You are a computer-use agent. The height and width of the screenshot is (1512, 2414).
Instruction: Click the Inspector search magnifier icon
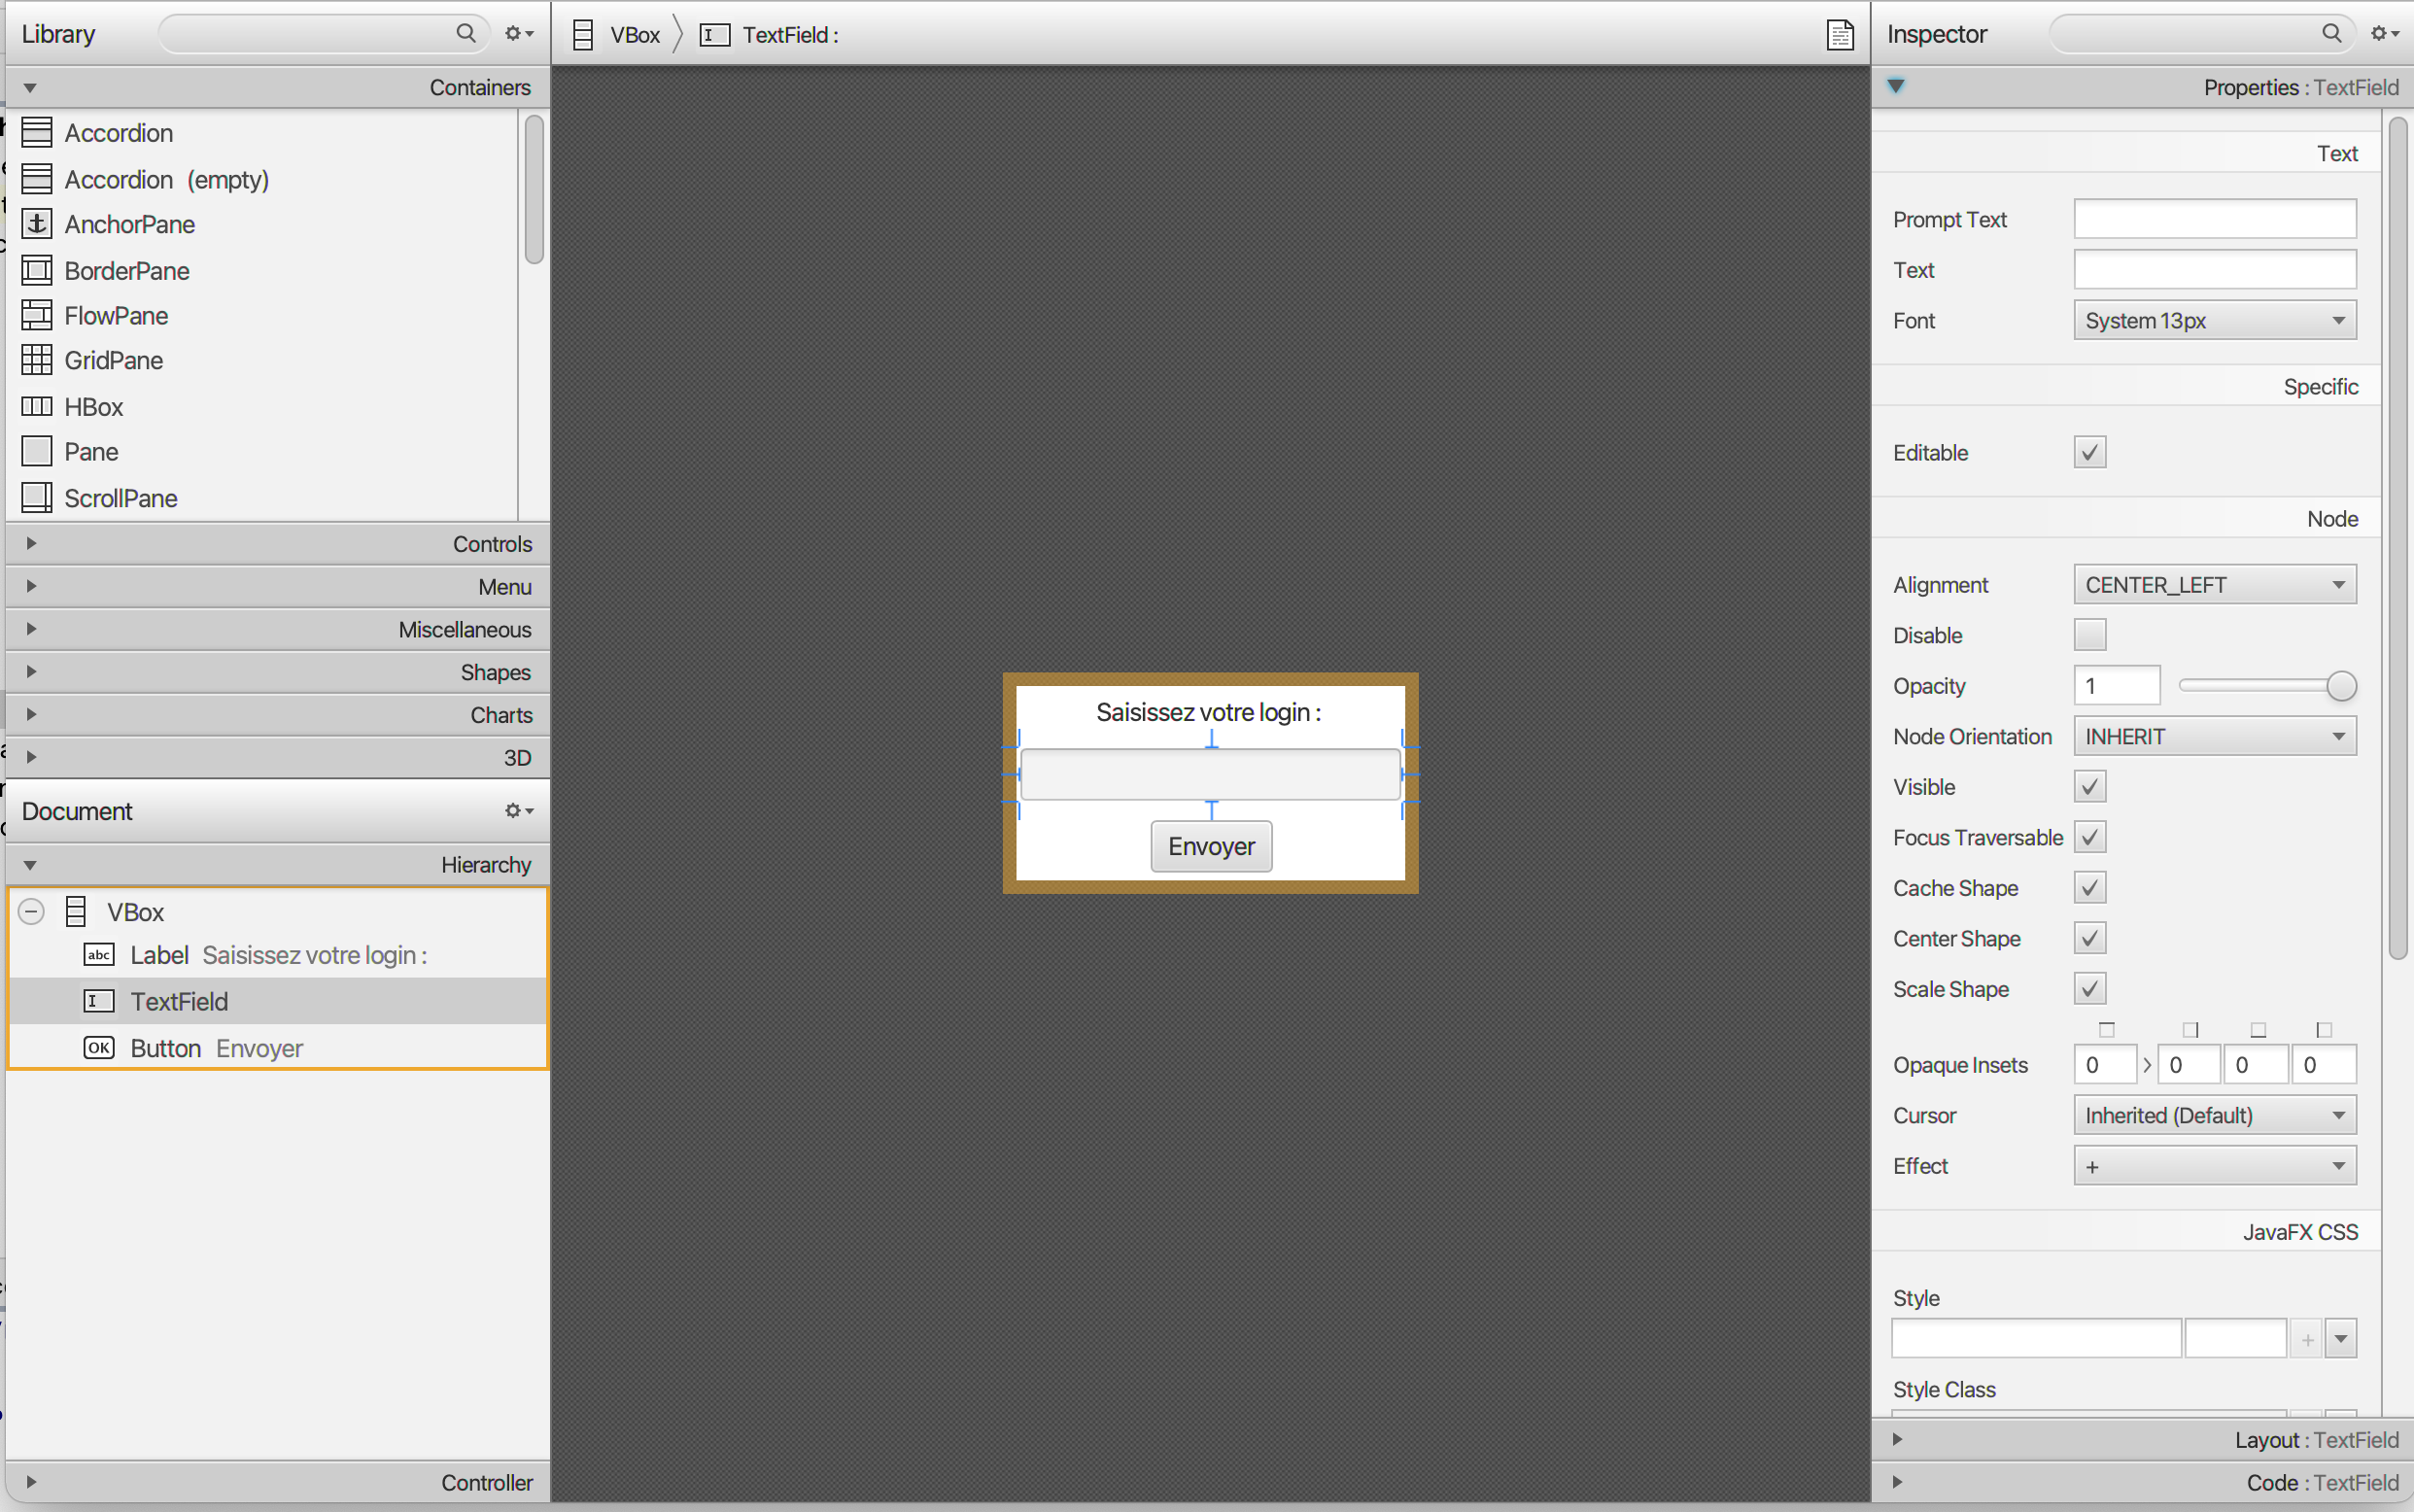pyautogui.click(x=2331, y=34)
